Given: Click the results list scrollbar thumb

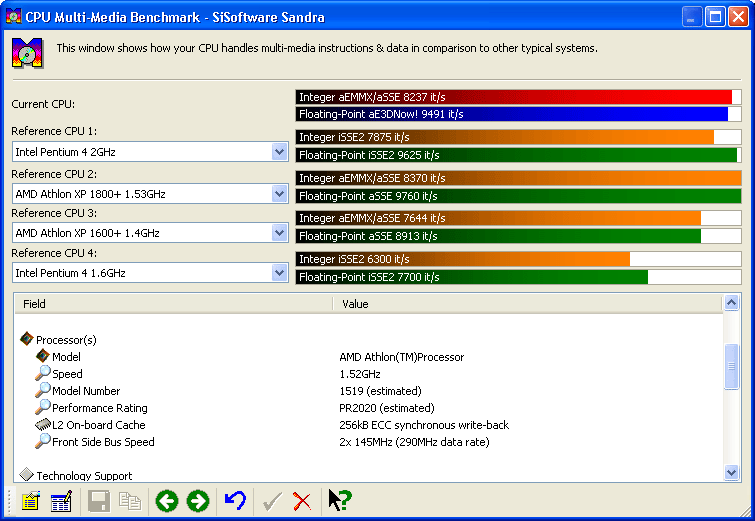Looking at the screenshot, I should point(731,366).
